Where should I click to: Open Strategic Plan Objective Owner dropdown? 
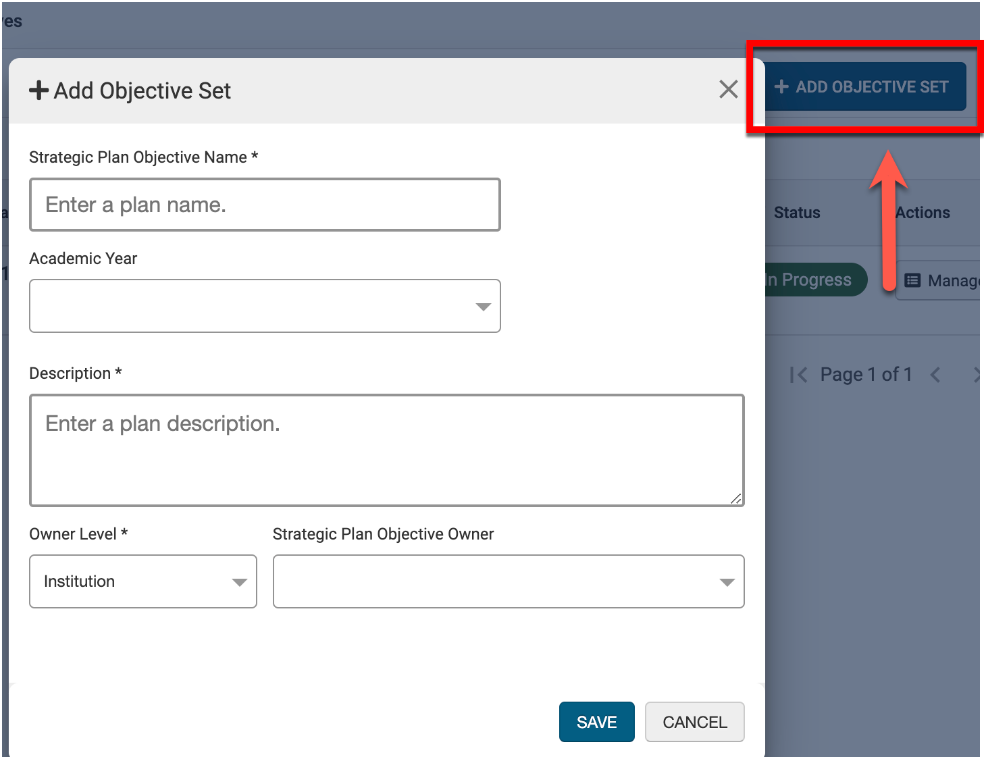tap(508, 582)
